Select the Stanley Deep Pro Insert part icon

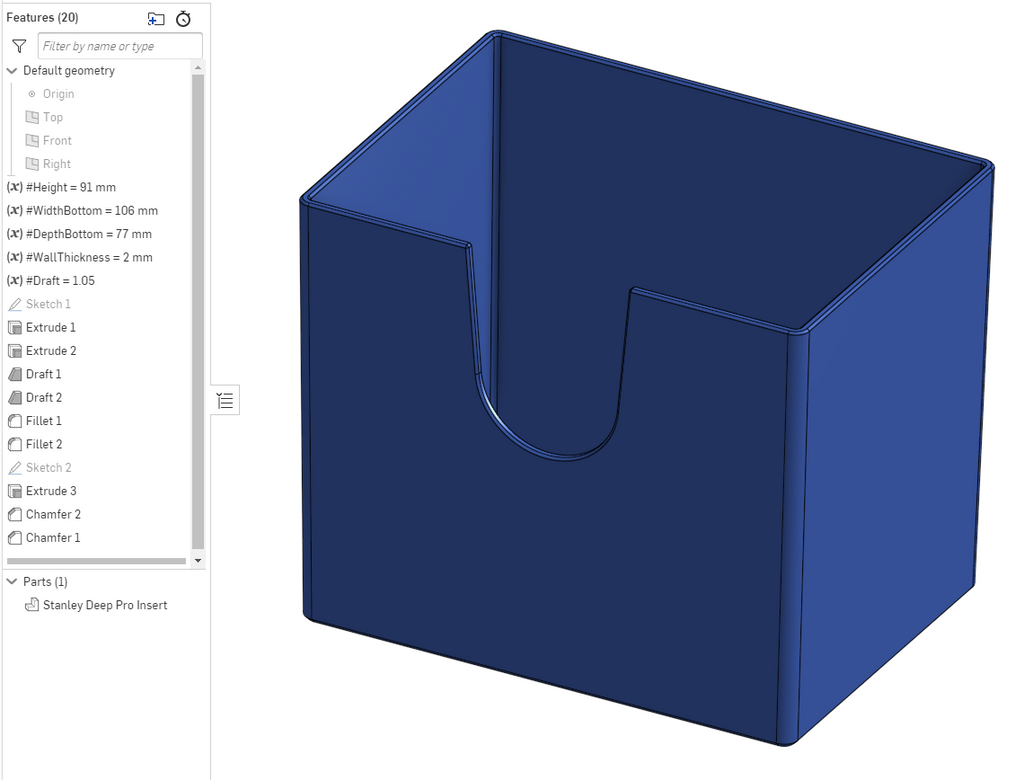31,605
